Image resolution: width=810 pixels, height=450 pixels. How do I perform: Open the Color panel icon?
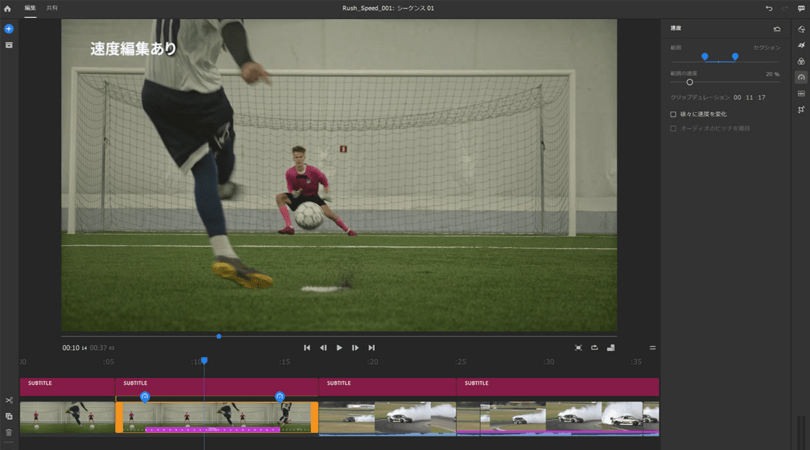click(x=801, y=61)
